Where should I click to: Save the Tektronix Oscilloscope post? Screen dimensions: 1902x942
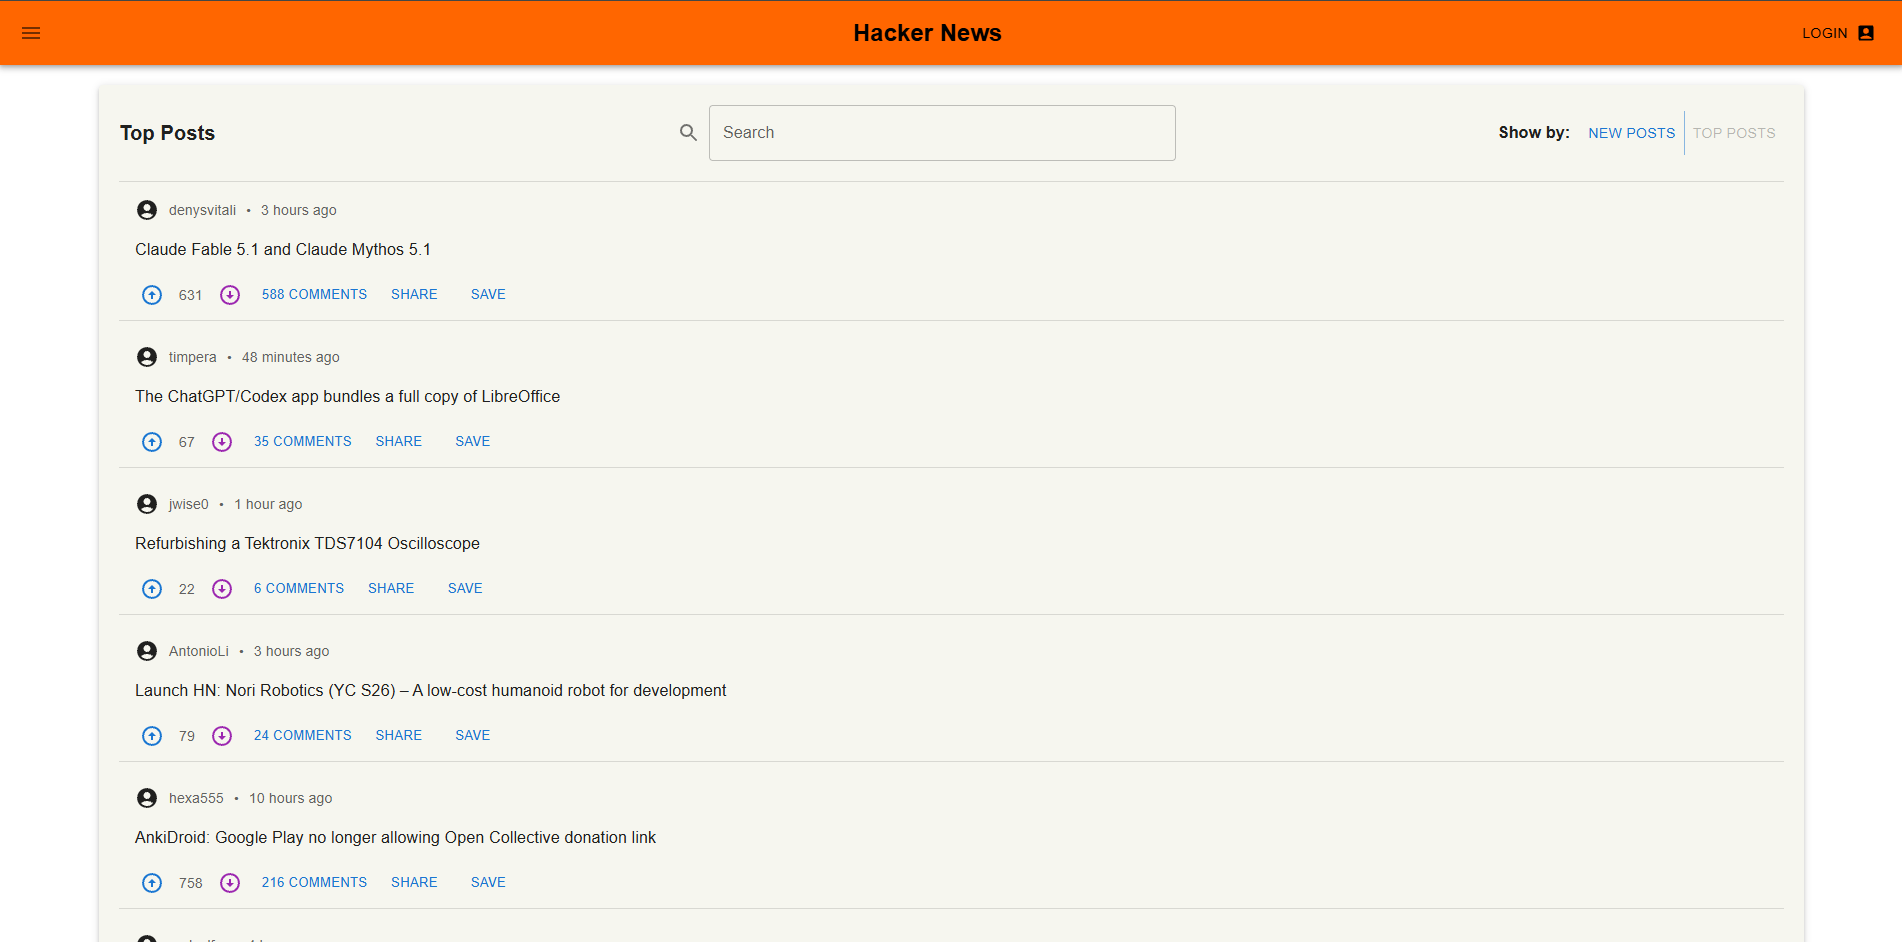coord(465,589)
